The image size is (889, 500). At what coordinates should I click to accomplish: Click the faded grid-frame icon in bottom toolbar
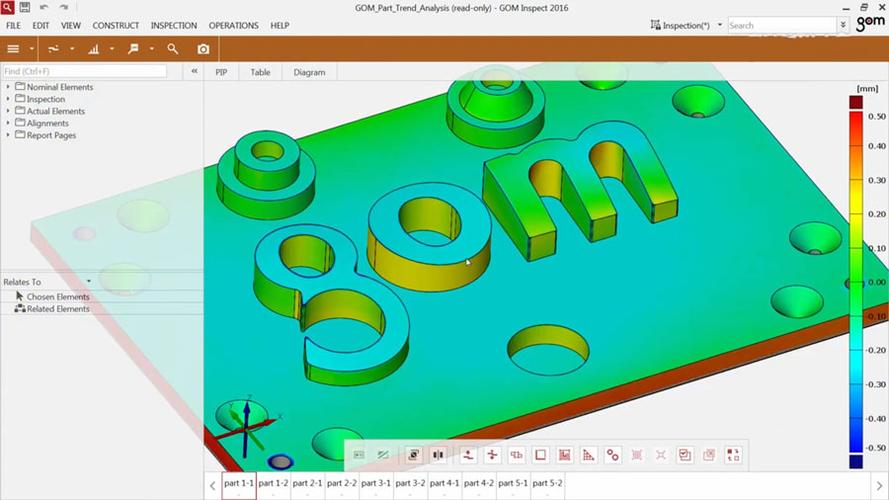(x=637, y=455)
